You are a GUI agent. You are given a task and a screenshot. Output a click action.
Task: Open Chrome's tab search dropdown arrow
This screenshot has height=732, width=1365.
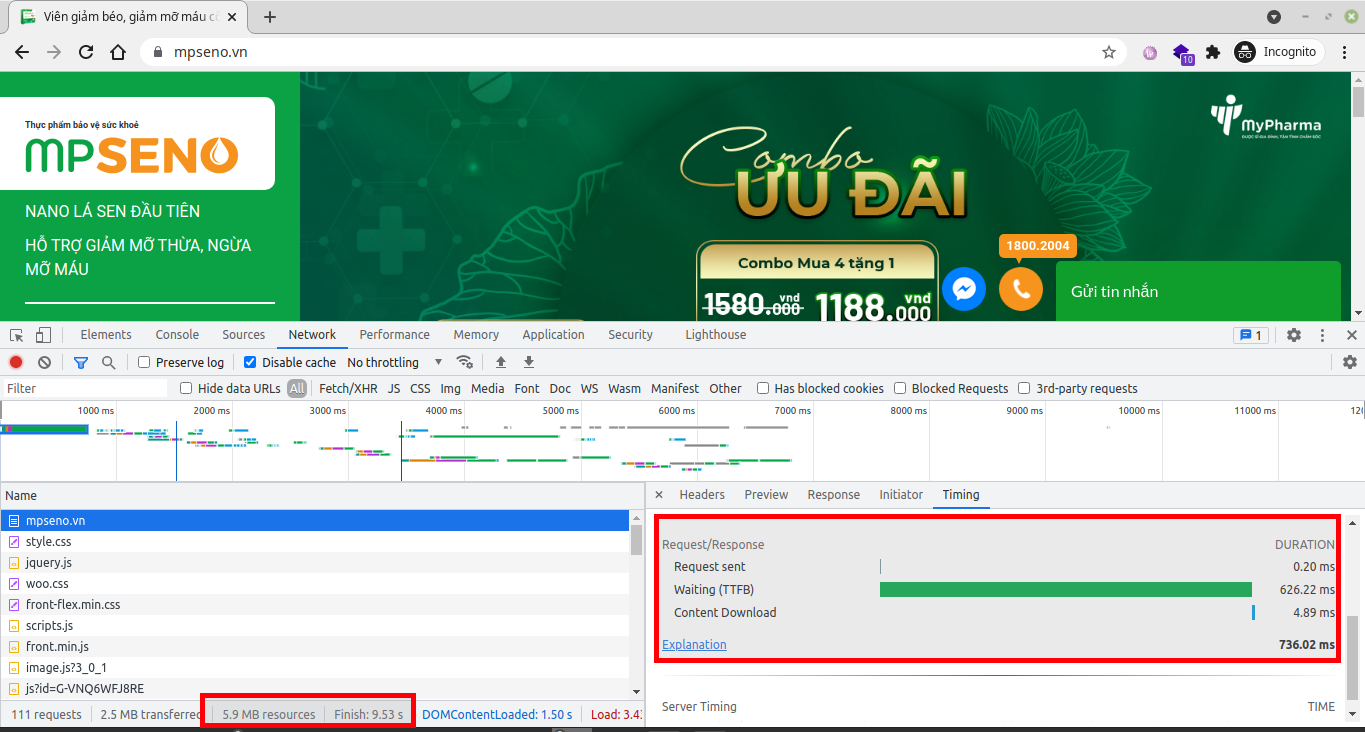point(1274,17)
